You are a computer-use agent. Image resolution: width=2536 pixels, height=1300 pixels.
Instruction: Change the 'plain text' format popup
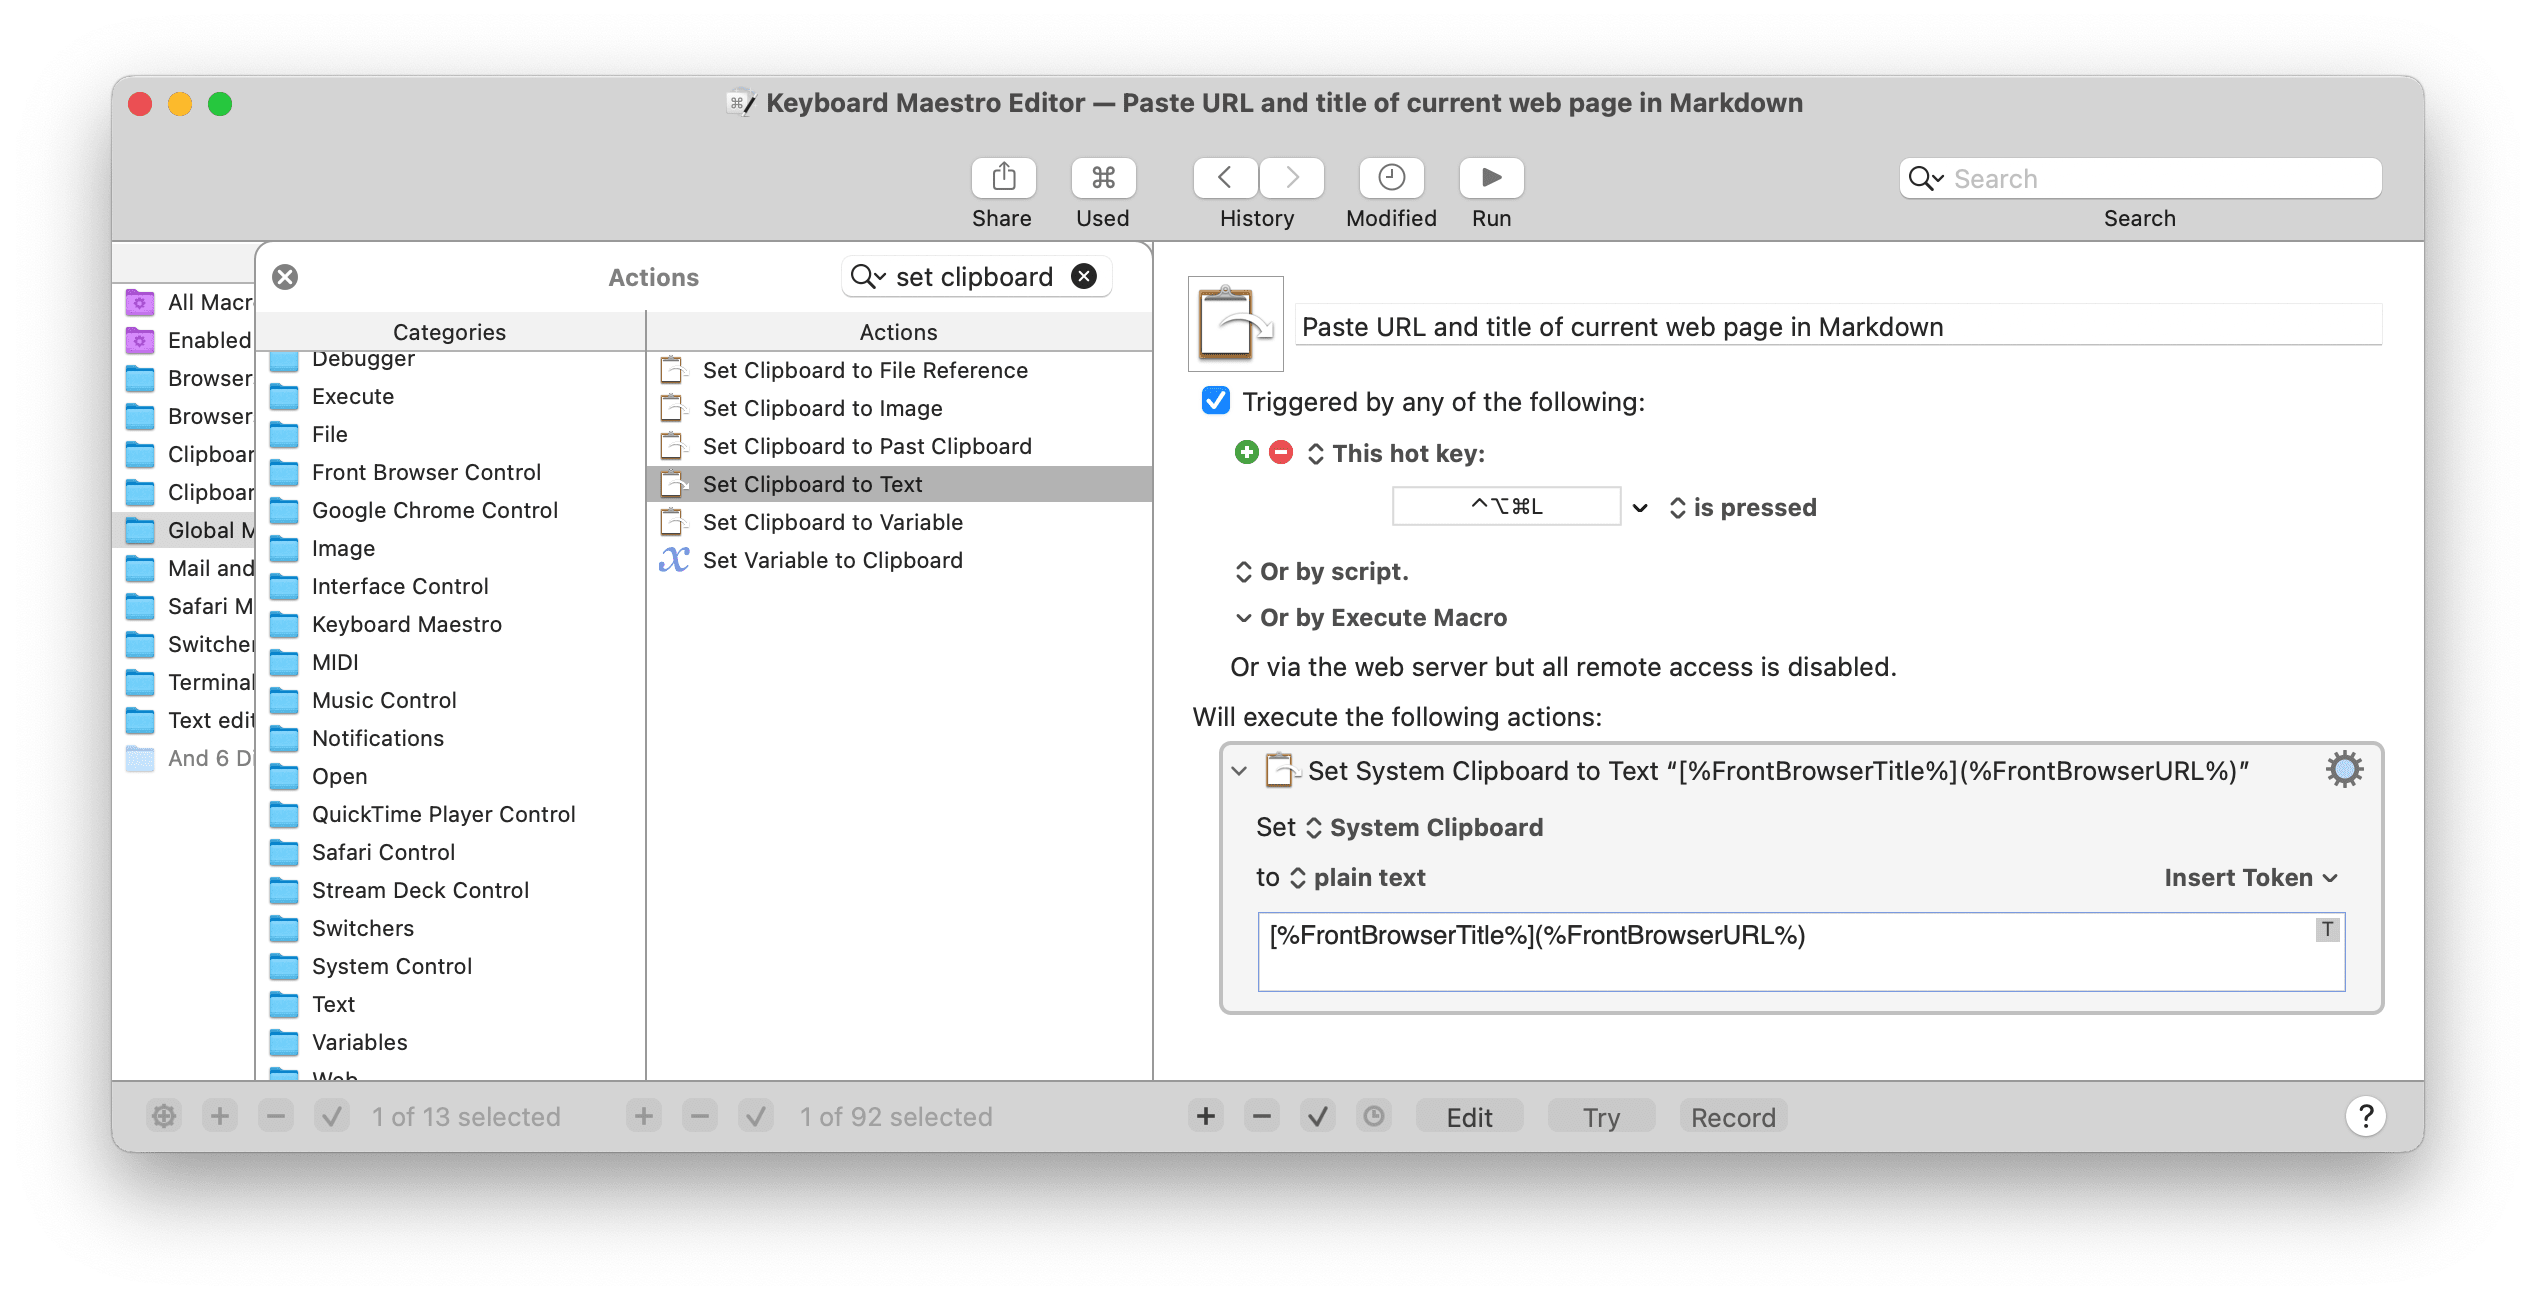(x=1357, y=878)
